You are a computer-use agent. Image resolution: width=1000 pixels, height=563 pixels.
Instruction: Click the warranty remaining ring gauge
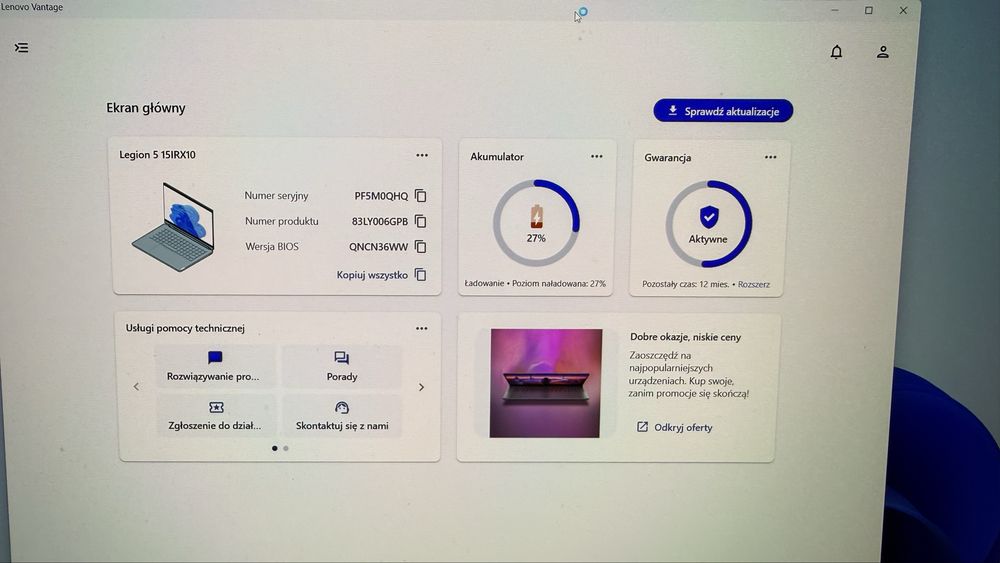709,224
